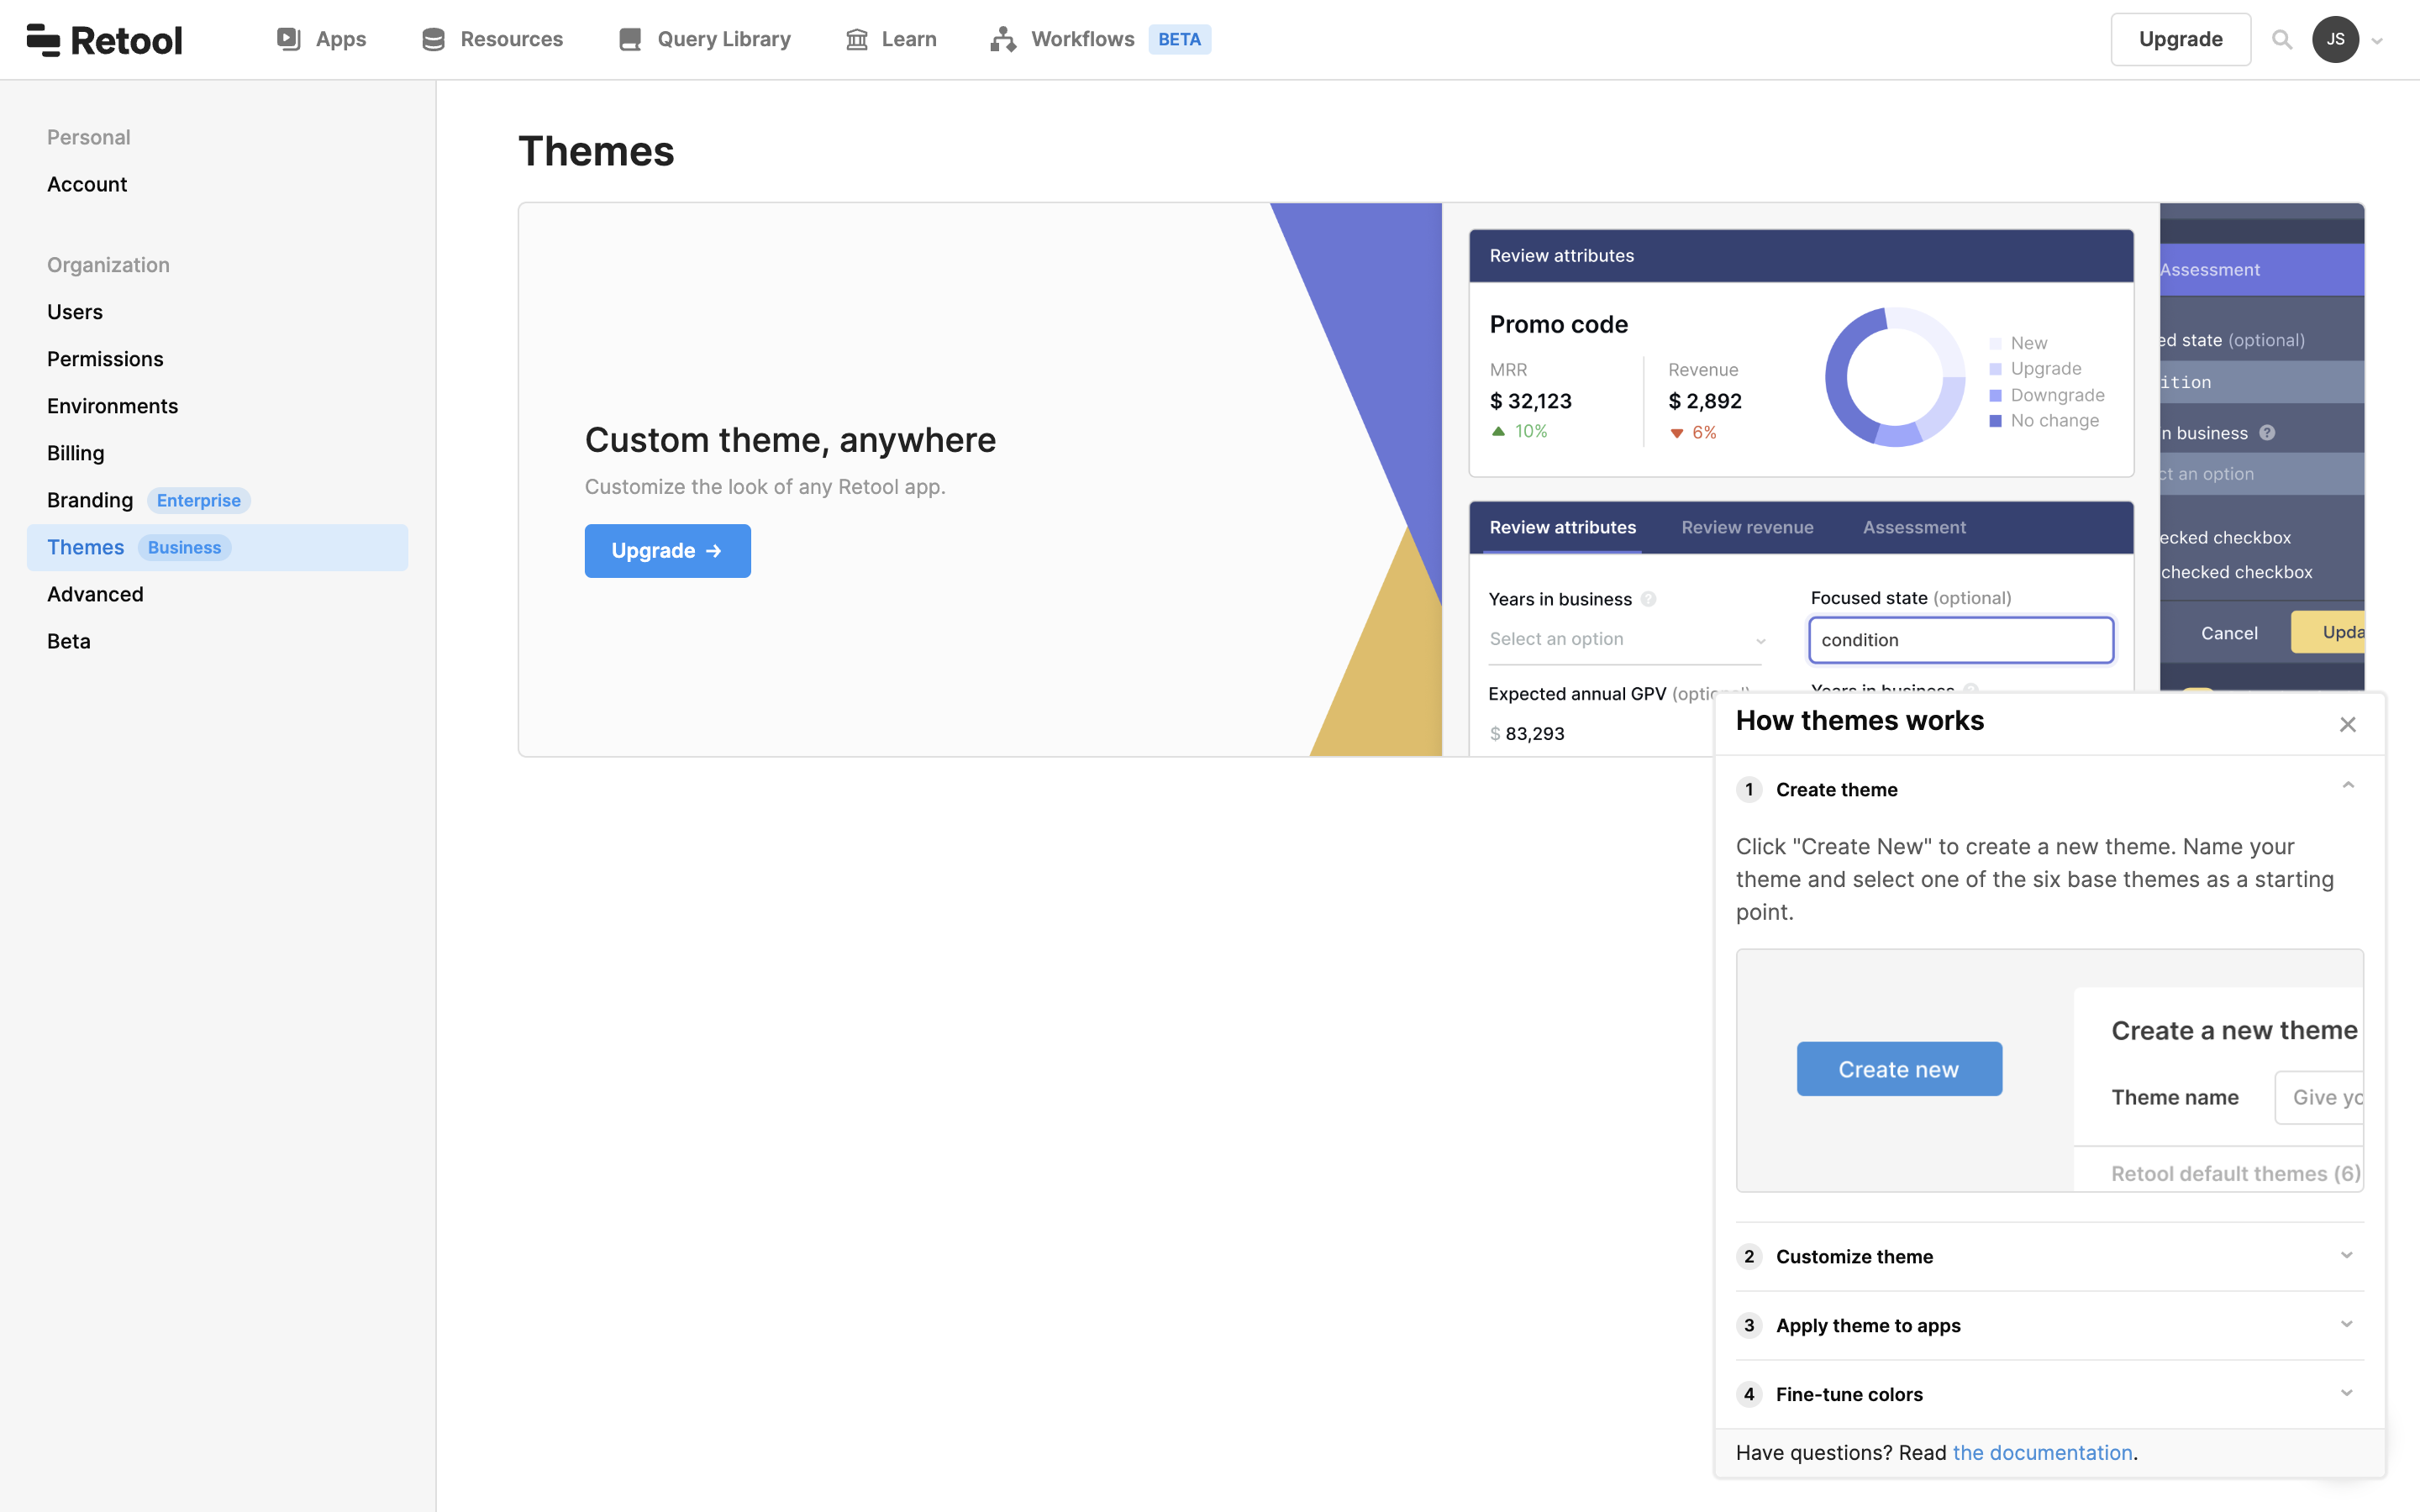
Task: Click the Assessment tab in preview
Action: [x=1914, y=527]
